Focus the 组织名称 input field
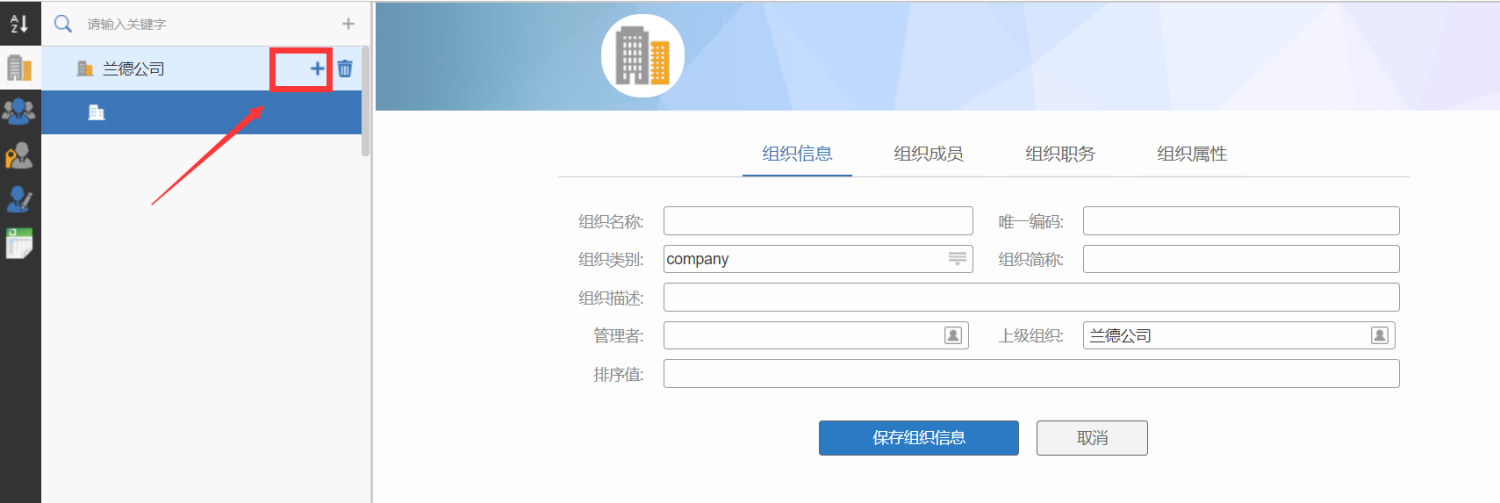Screen dimensions: 1500x503 pyautogui.click(x=818, y=221)
